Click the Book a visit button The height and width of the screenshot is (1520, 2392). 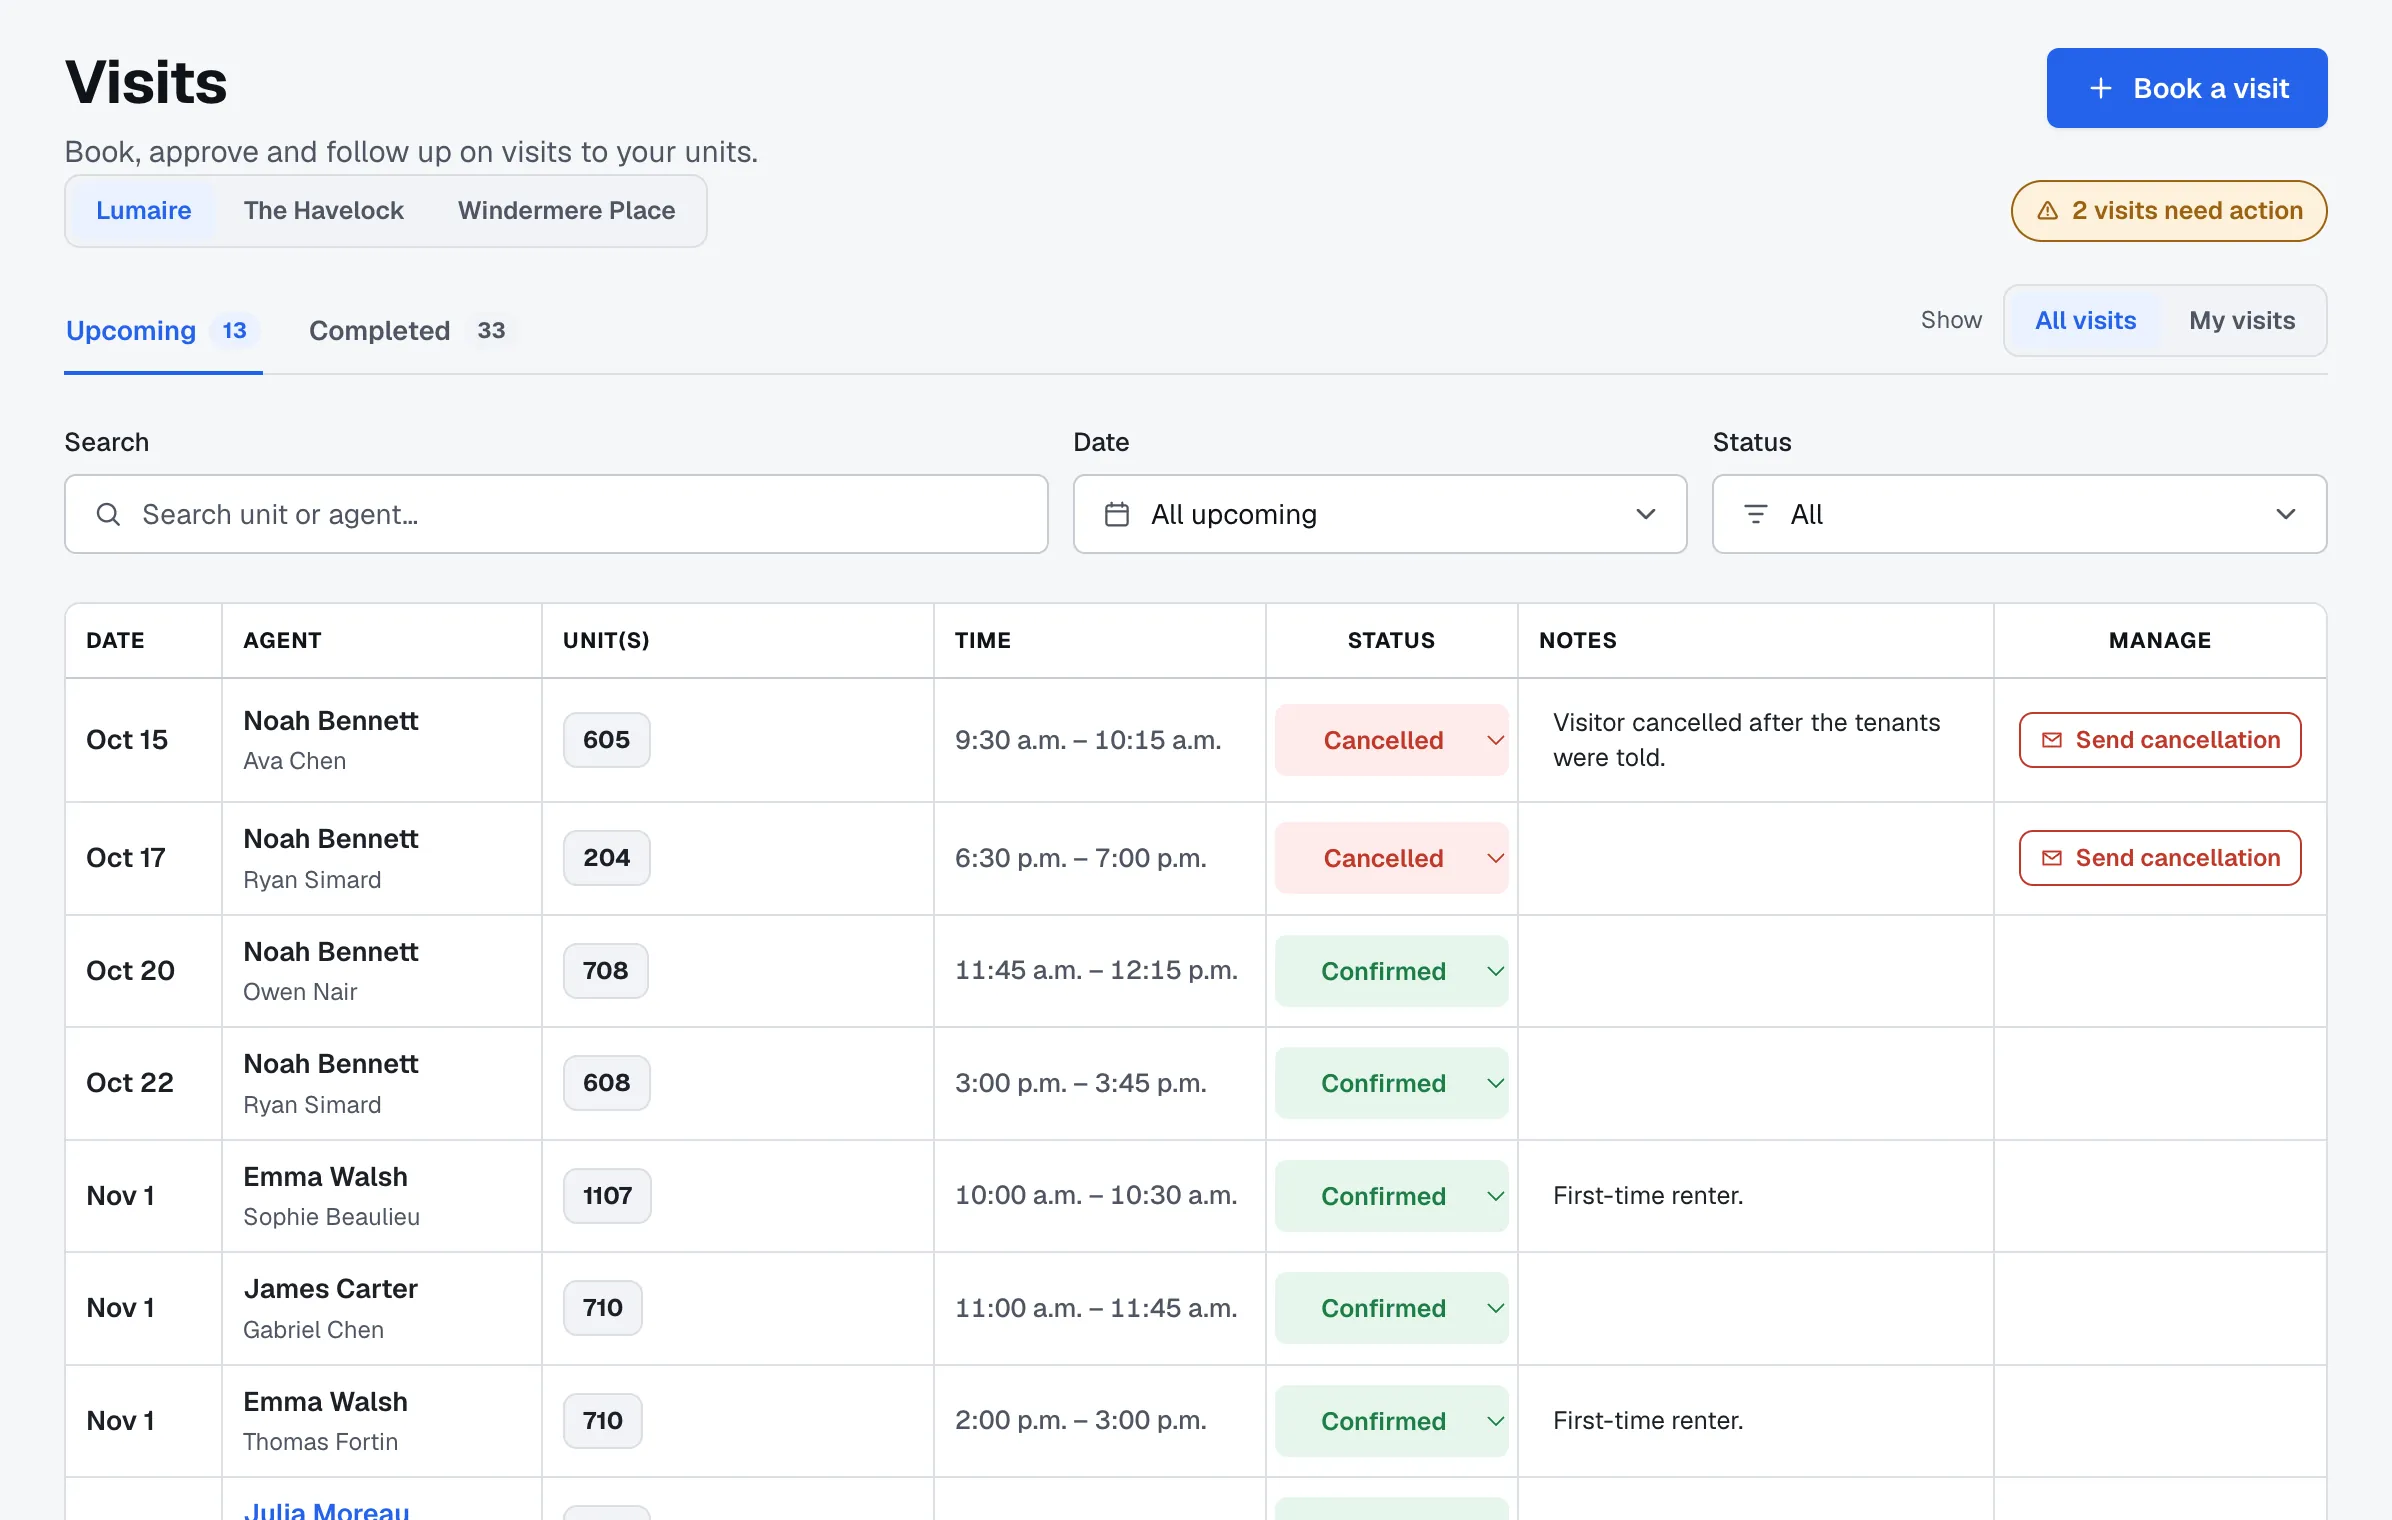pyautogui.click(x=2186, y=88)
